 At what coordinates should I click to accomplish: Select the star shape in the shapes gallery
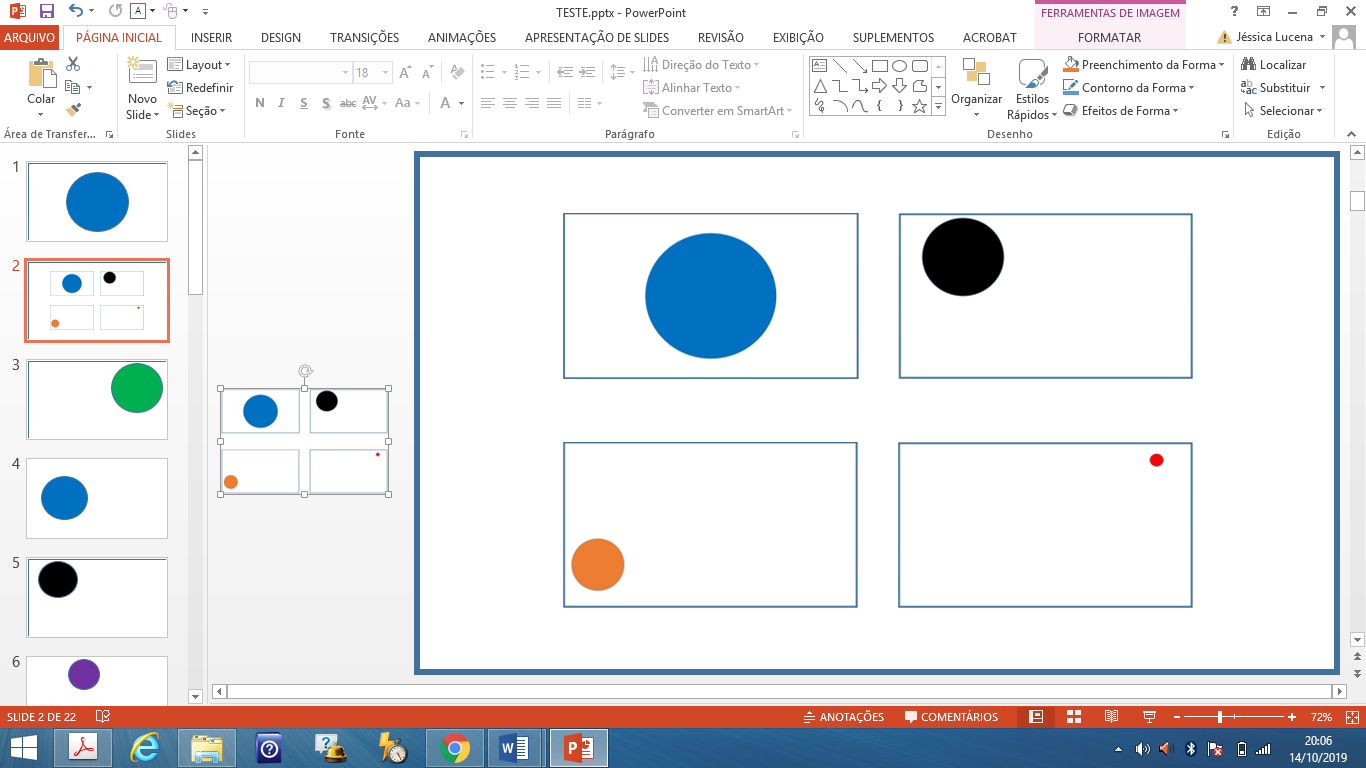pyautogui.click(x=919, y=106)
